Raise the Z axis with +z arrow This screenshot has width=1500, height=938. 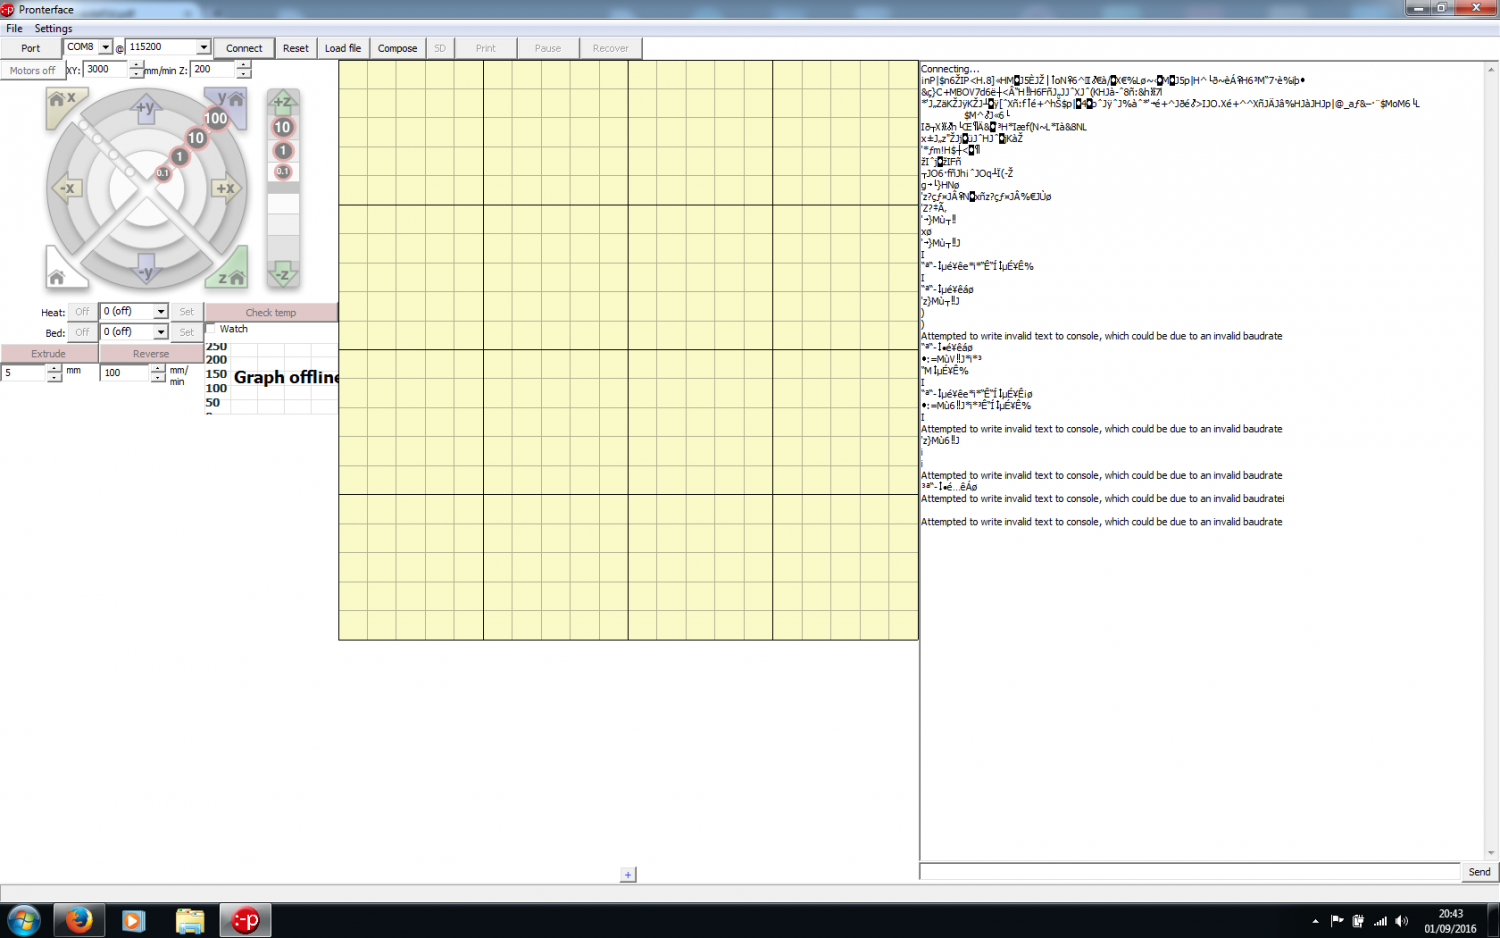[x=283, y=102]
